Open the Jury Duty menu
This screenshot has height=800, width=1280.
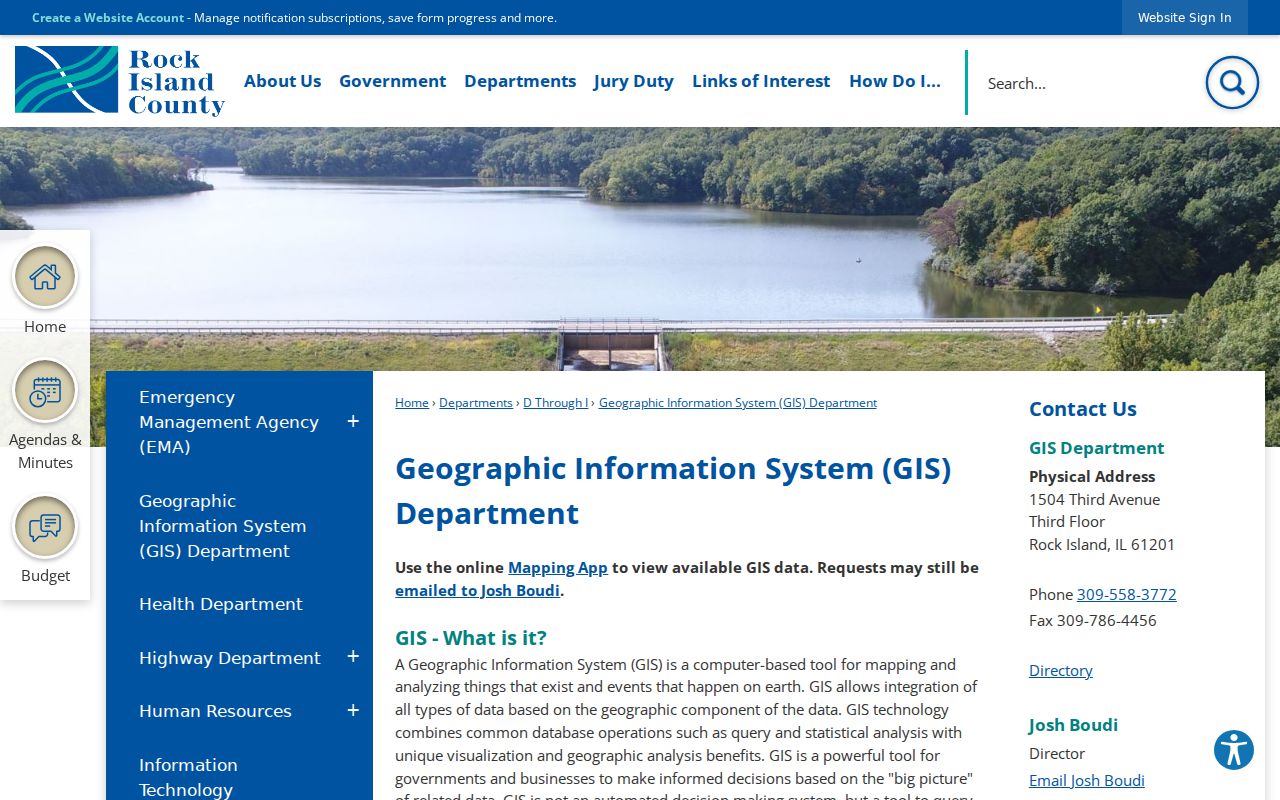coord(634,81)
